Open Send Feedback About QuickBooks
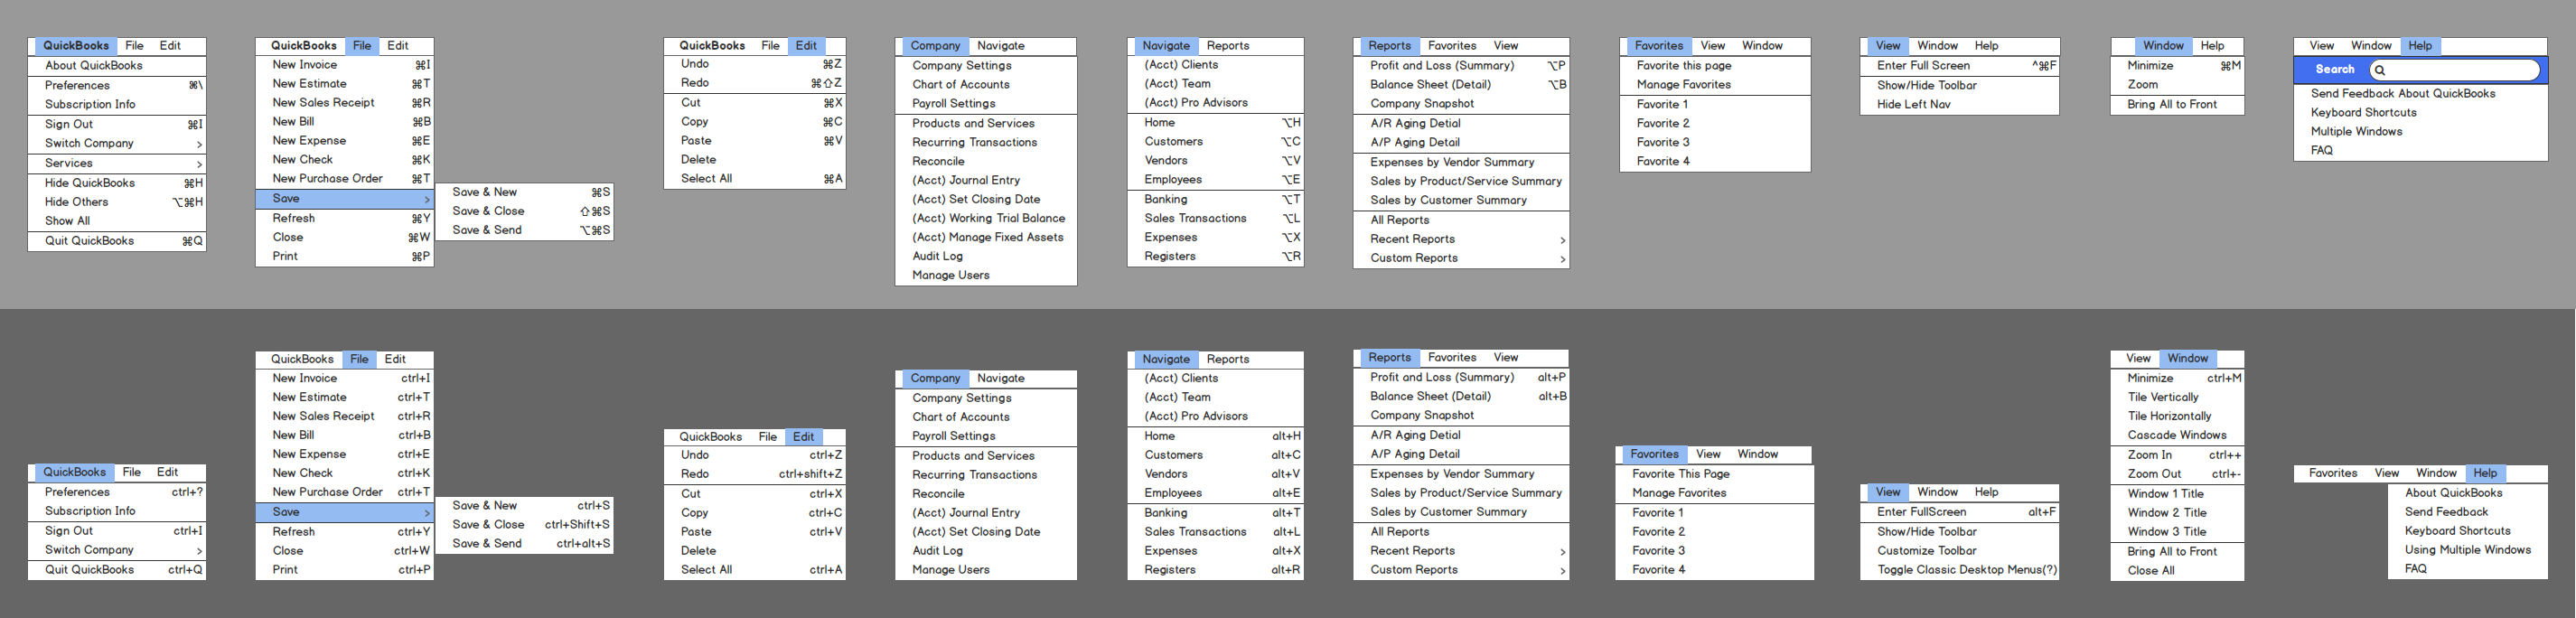This screenshot has height=618, width=2576. 2420,94
